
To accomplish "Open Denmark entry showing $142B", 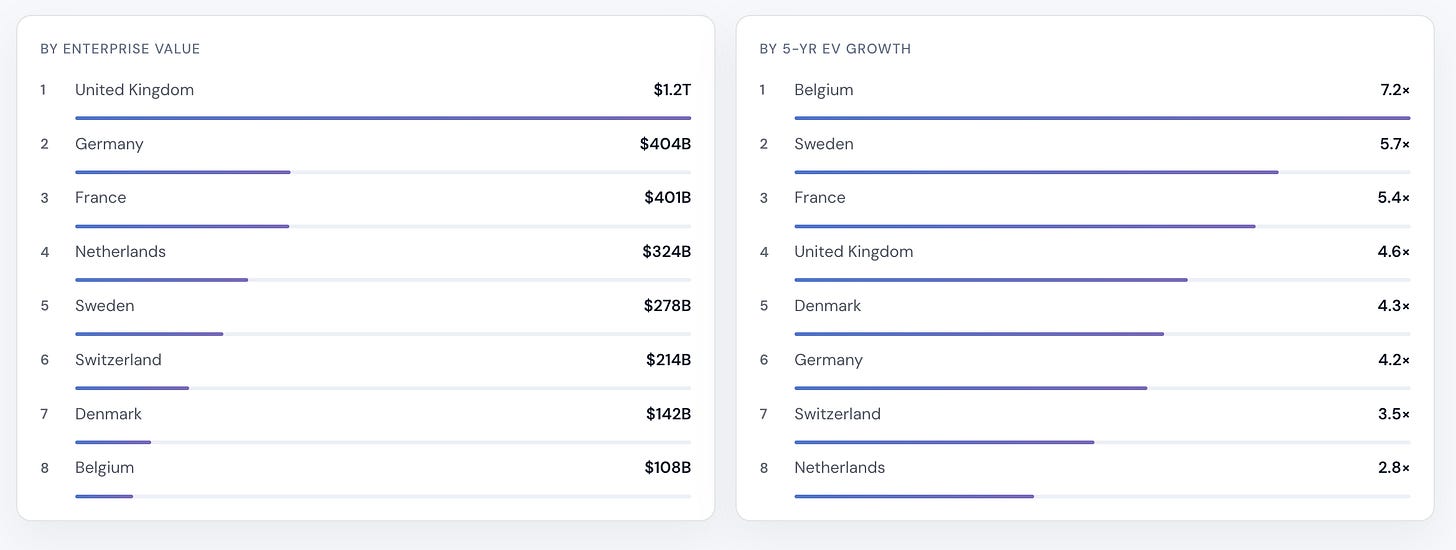I will pos(365,422).
